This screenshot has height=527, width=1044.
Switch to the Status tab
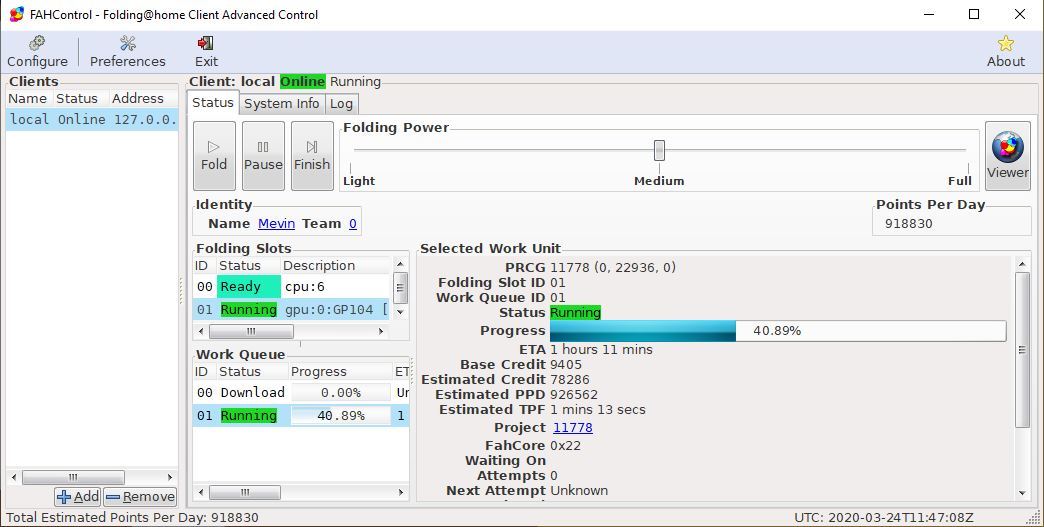[x=212, y=102]
